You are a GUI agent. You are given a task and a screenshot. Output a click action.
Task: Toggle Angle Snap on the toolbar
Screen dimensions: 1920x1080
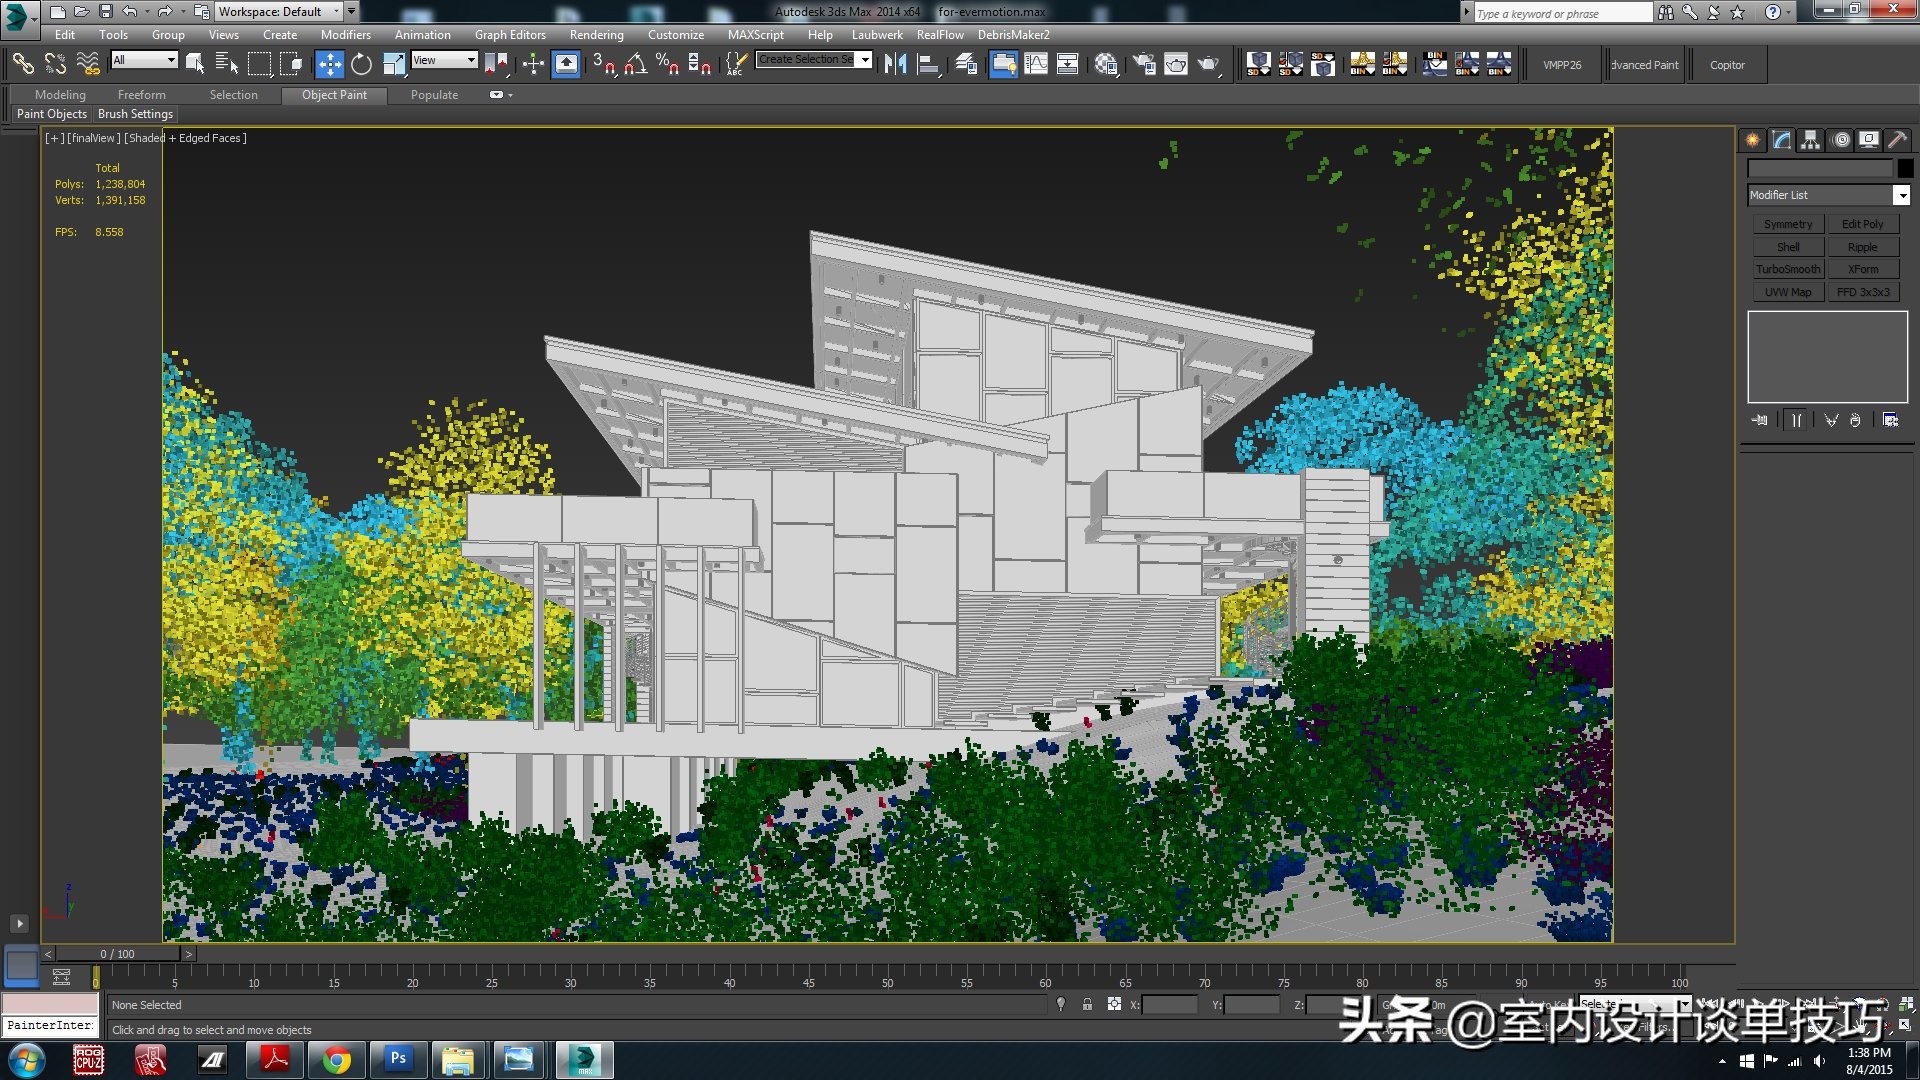[635, 65]
